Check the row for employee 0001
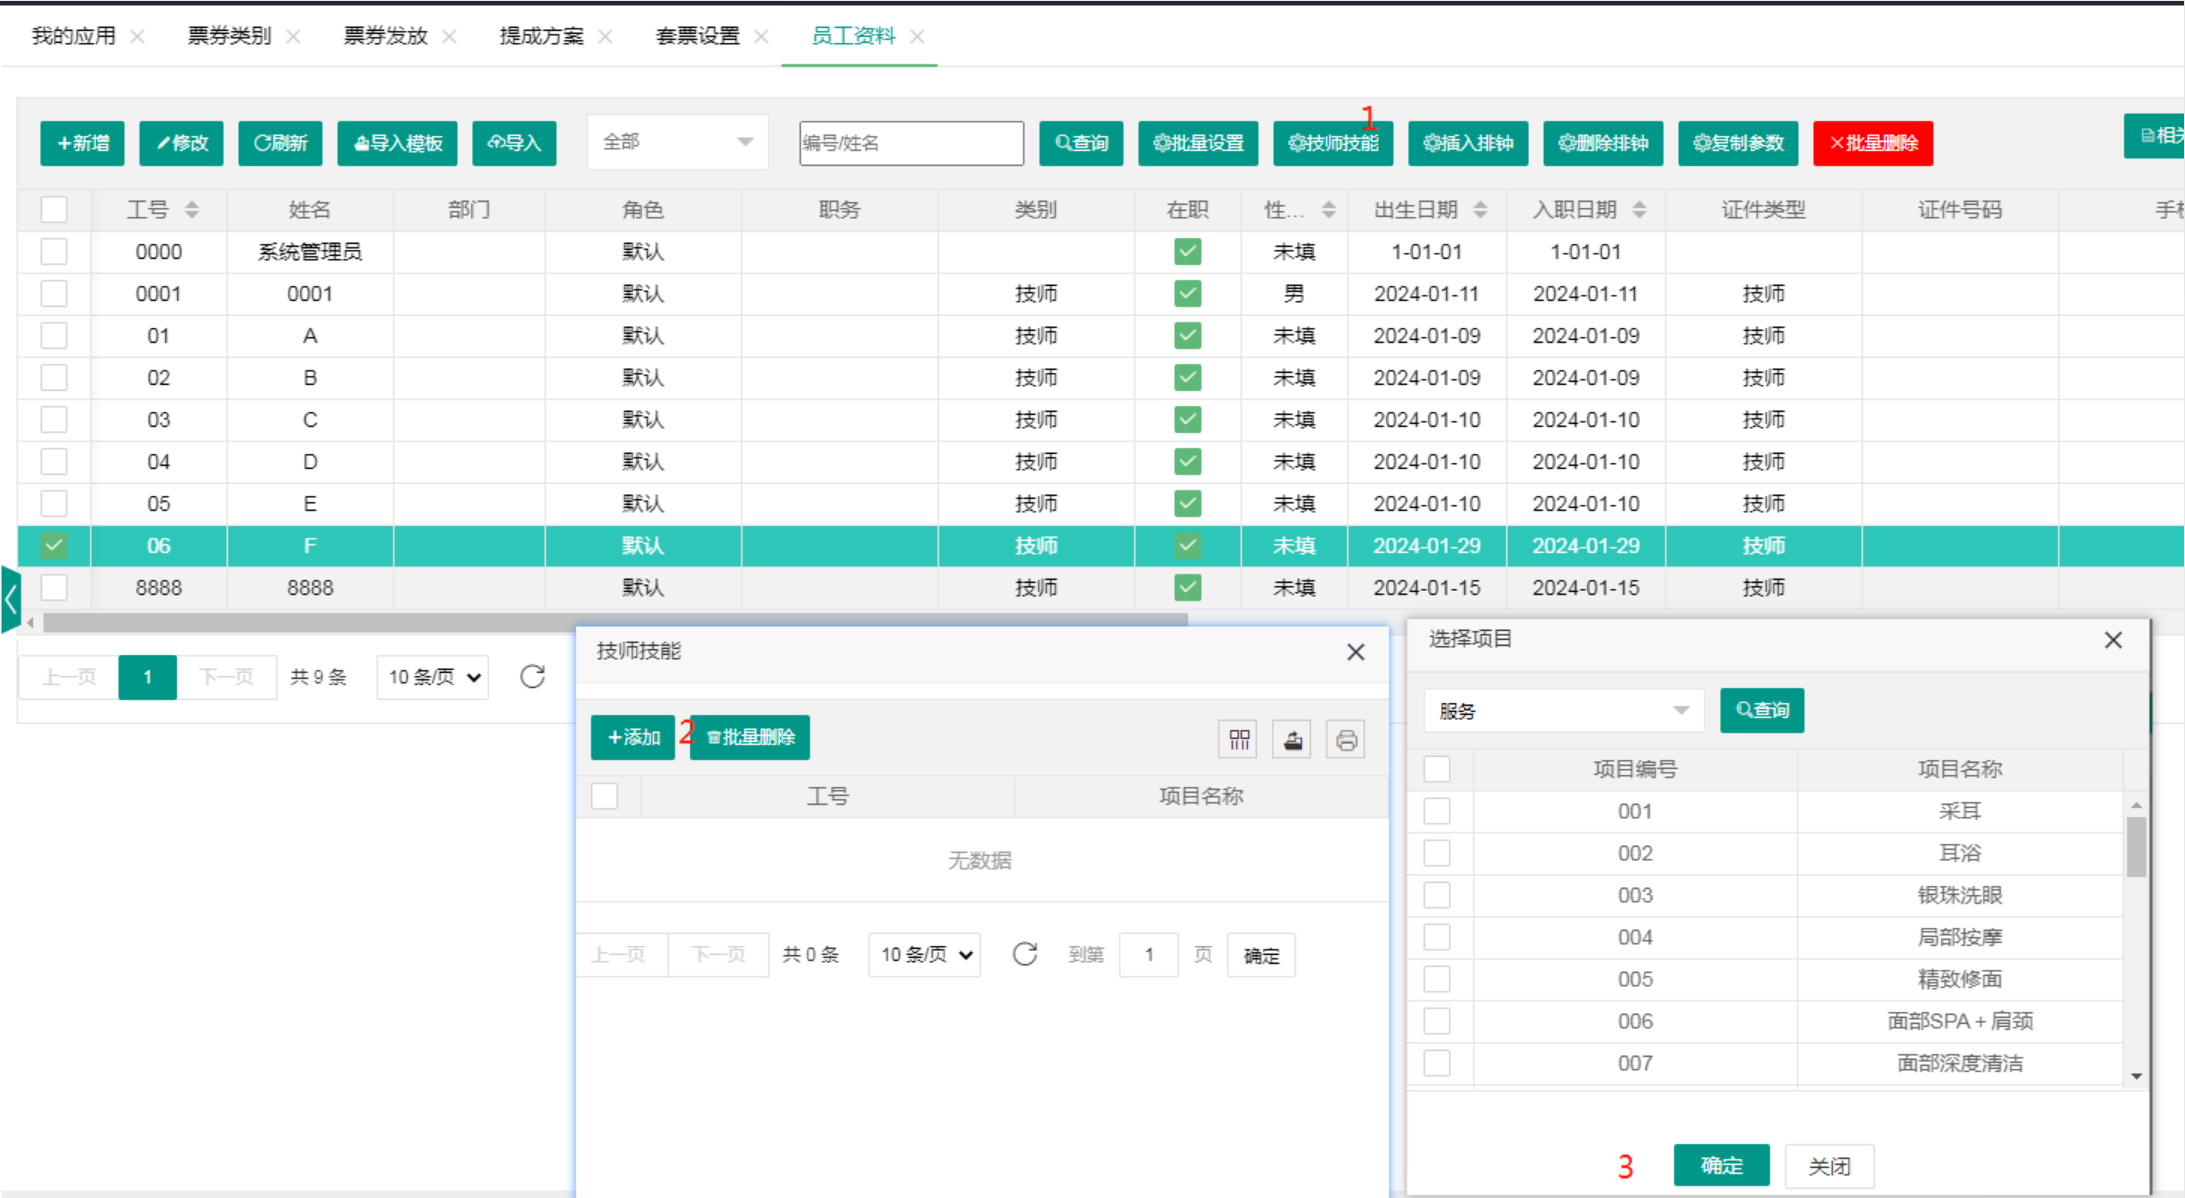Screen dimensions: 2185x1198 click(x=54, y=294)
